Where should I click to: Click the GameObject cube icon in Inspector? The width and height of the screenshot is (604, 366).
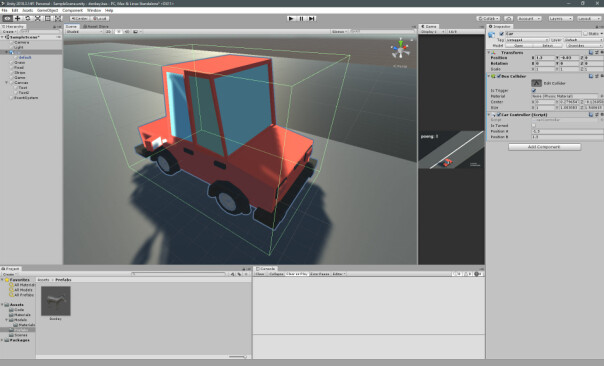[492, 35]
